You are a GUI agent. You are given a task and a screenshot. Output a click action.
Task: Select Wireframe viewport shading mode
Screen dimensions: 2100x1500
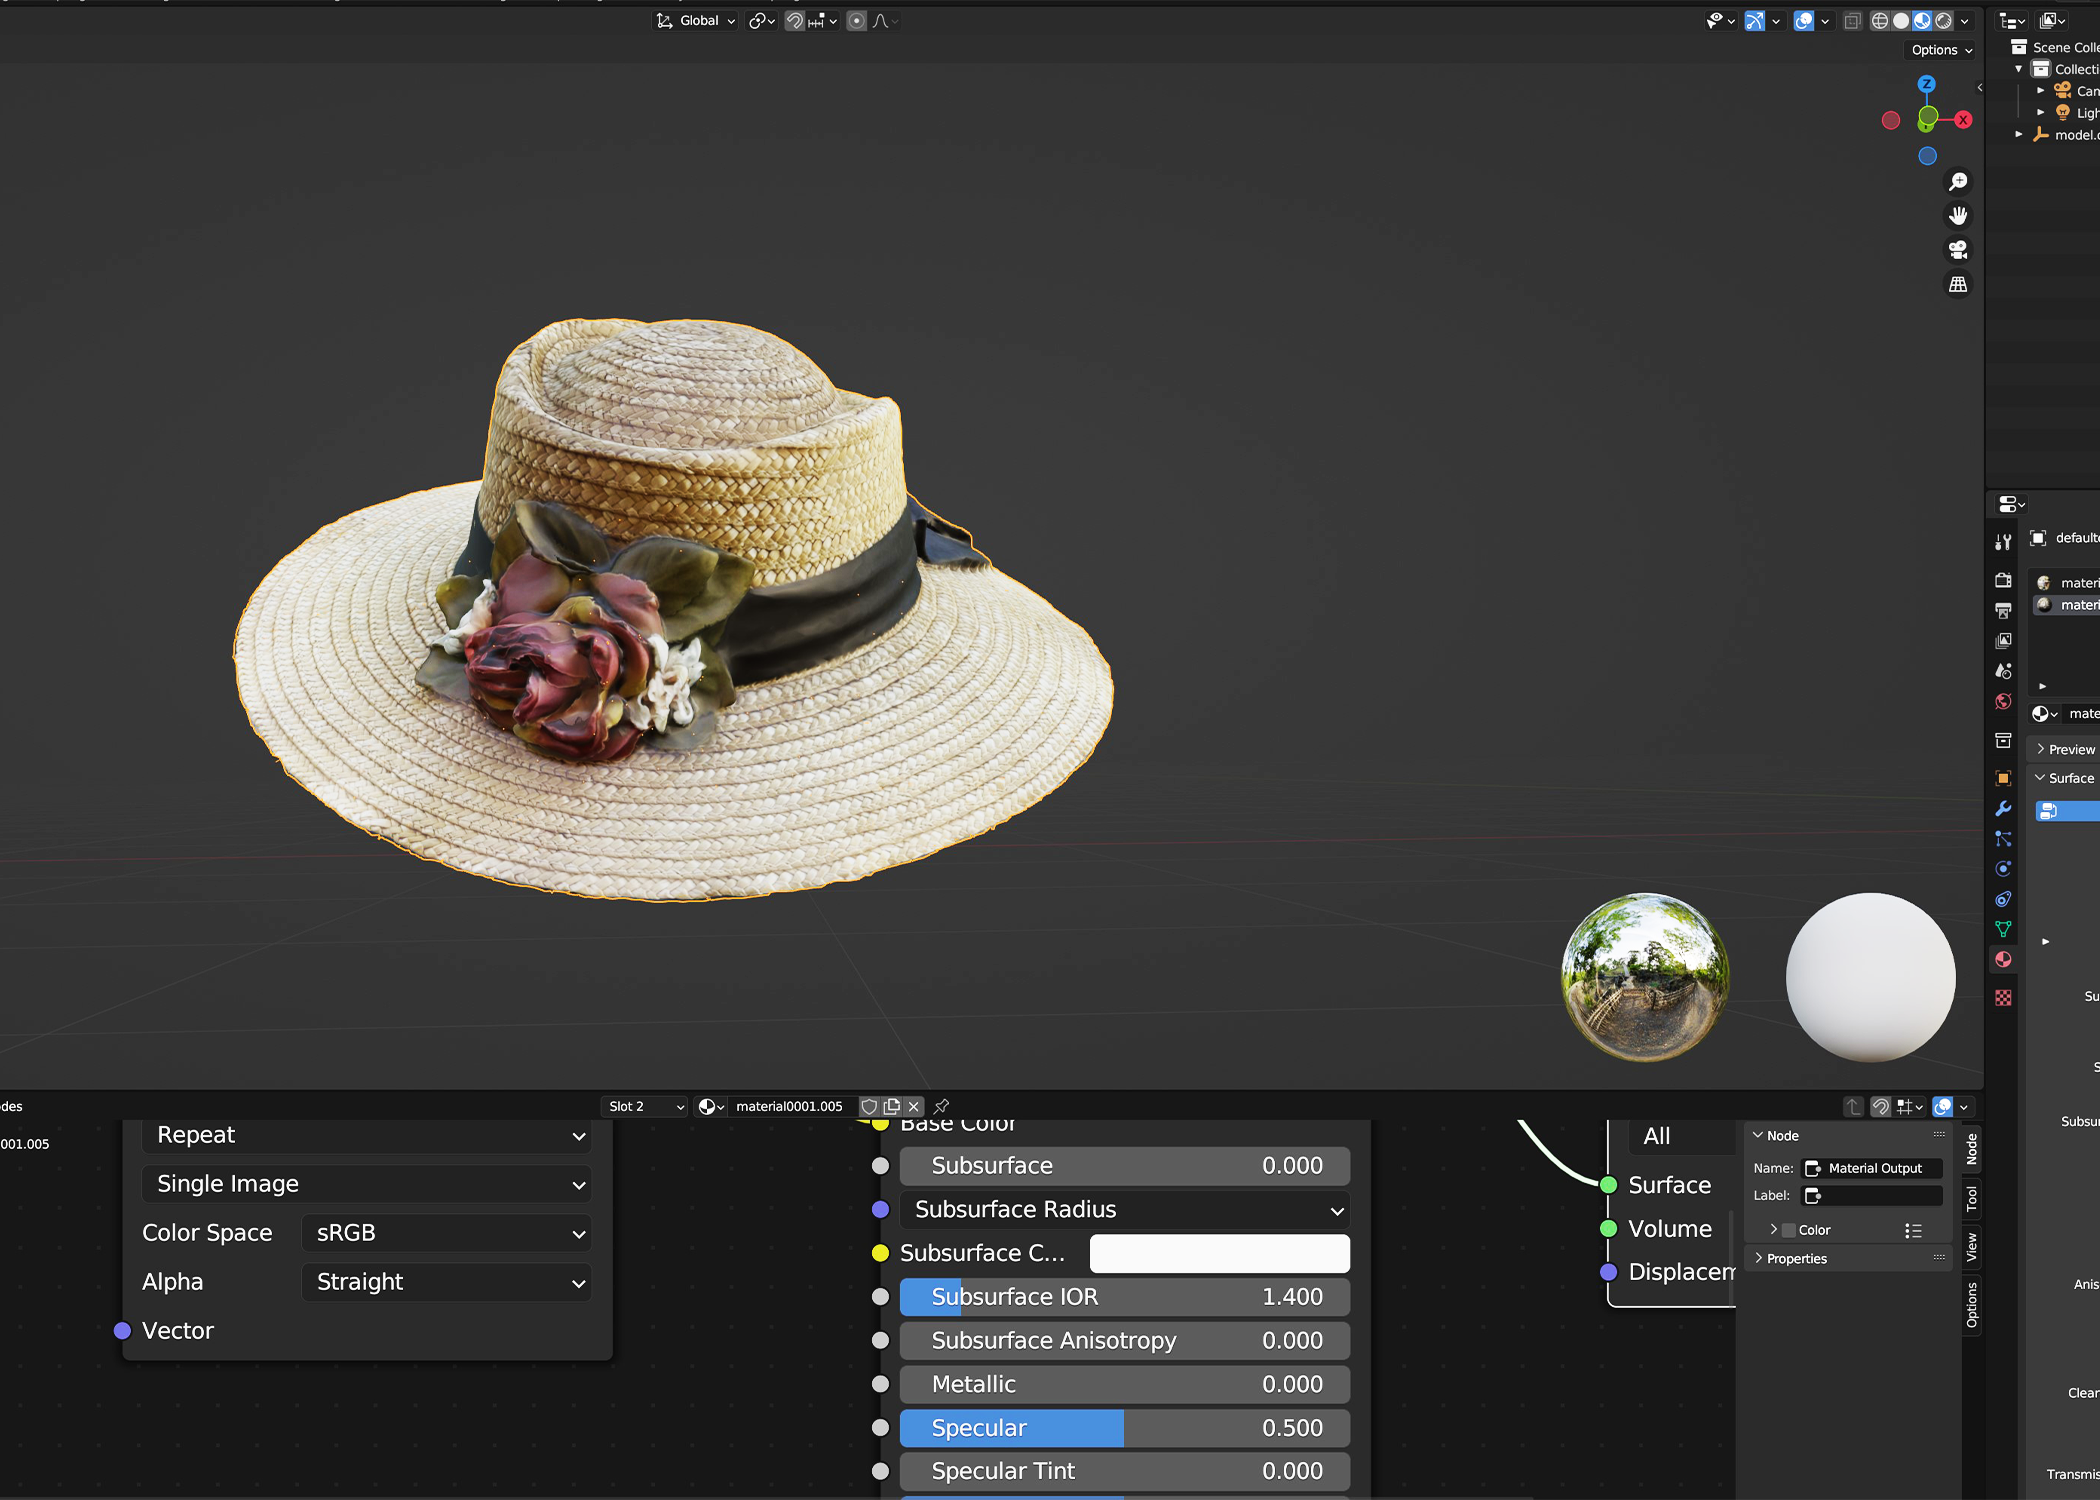[1880, 21]
